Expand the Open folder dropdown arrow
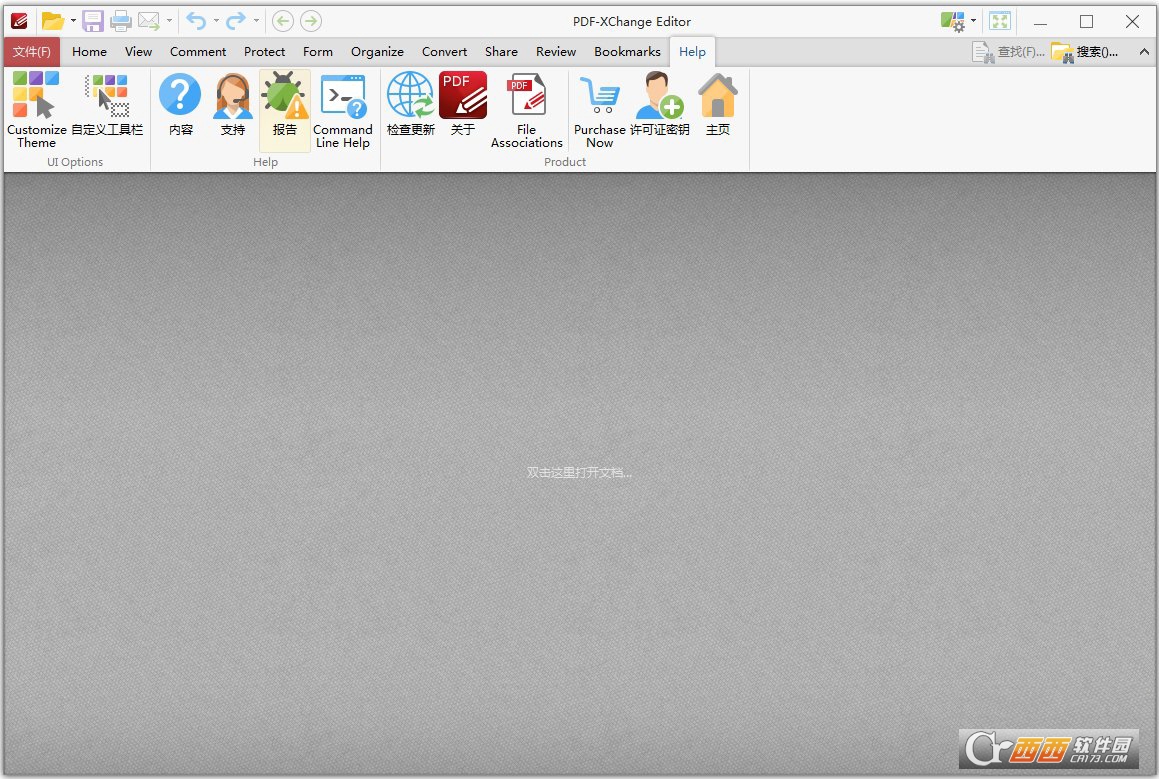 pyautogui.click(x=73, y=21)
